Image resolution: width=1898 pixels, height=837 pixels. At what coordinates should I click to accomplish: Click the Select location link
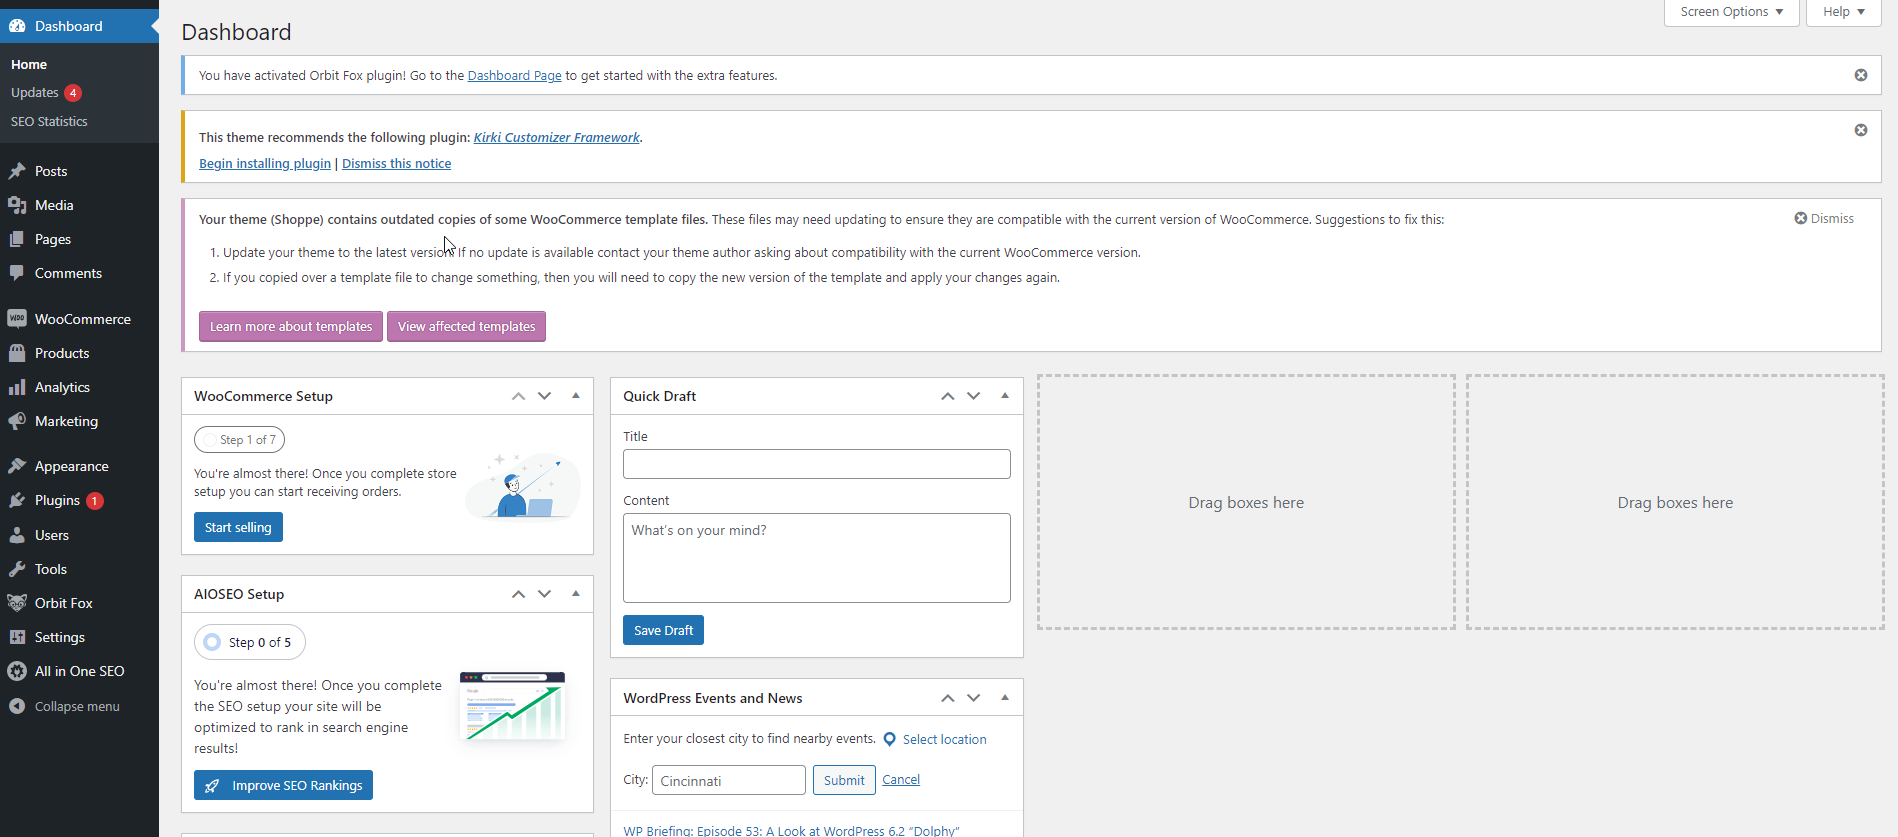pos(944,740)
